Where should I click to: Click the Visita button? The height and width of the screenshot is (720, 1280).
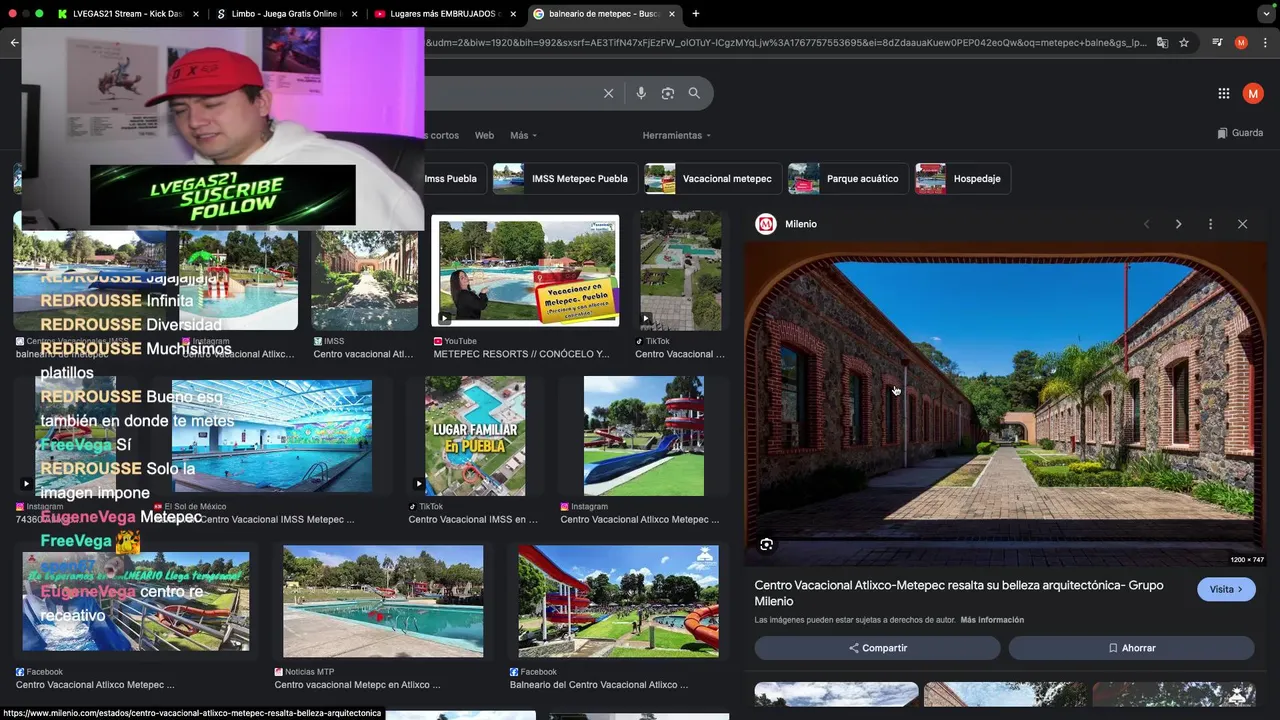click(x=1226, y=589)
